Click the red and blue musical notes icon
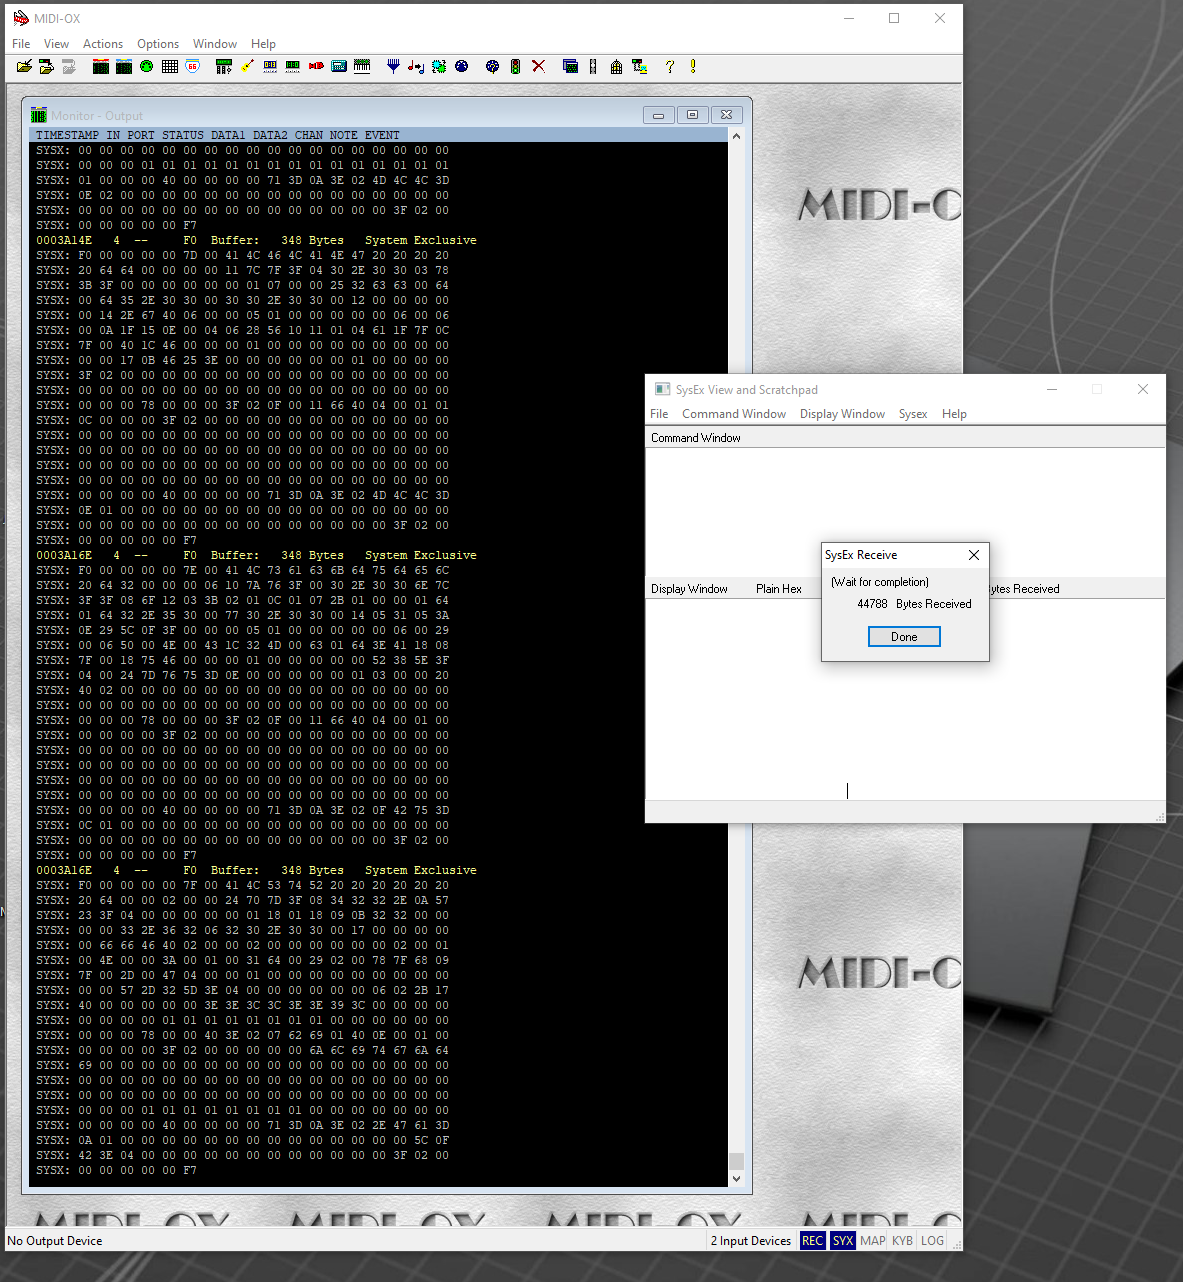Viewport: 1183px width, 1282px height. (416, 67)
